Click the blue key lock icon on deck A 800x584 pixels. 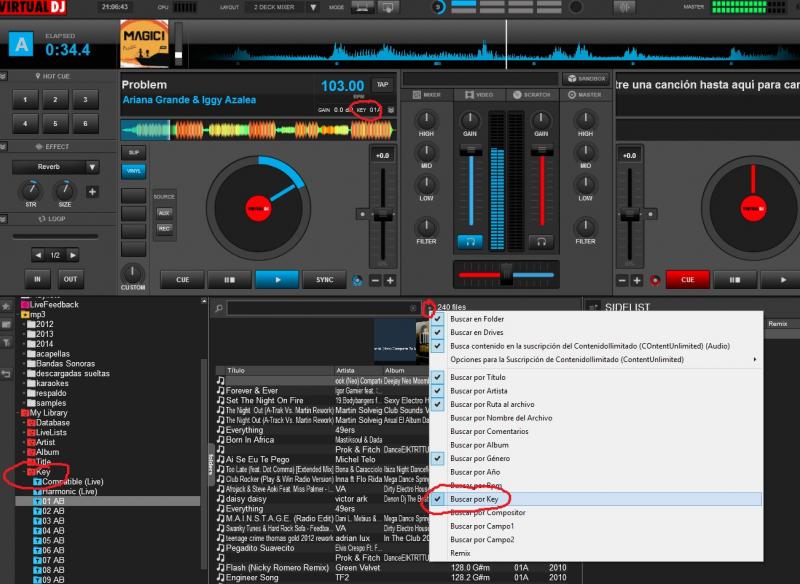[x=358, y=280]
